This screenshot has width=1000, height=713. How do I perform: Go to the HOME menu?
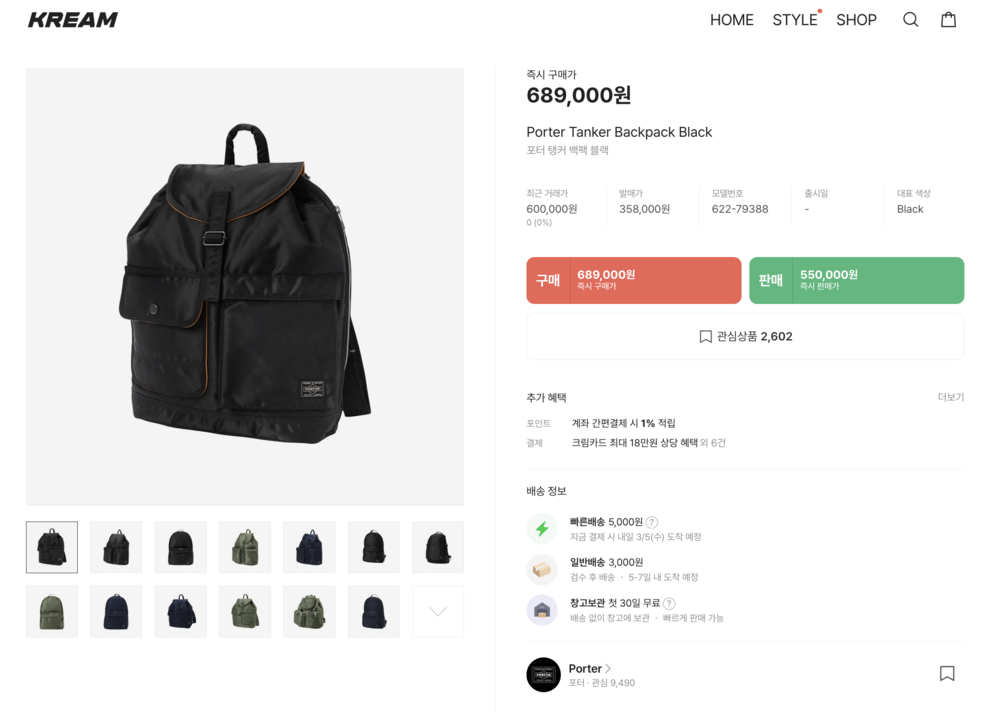tap(732, 20)
